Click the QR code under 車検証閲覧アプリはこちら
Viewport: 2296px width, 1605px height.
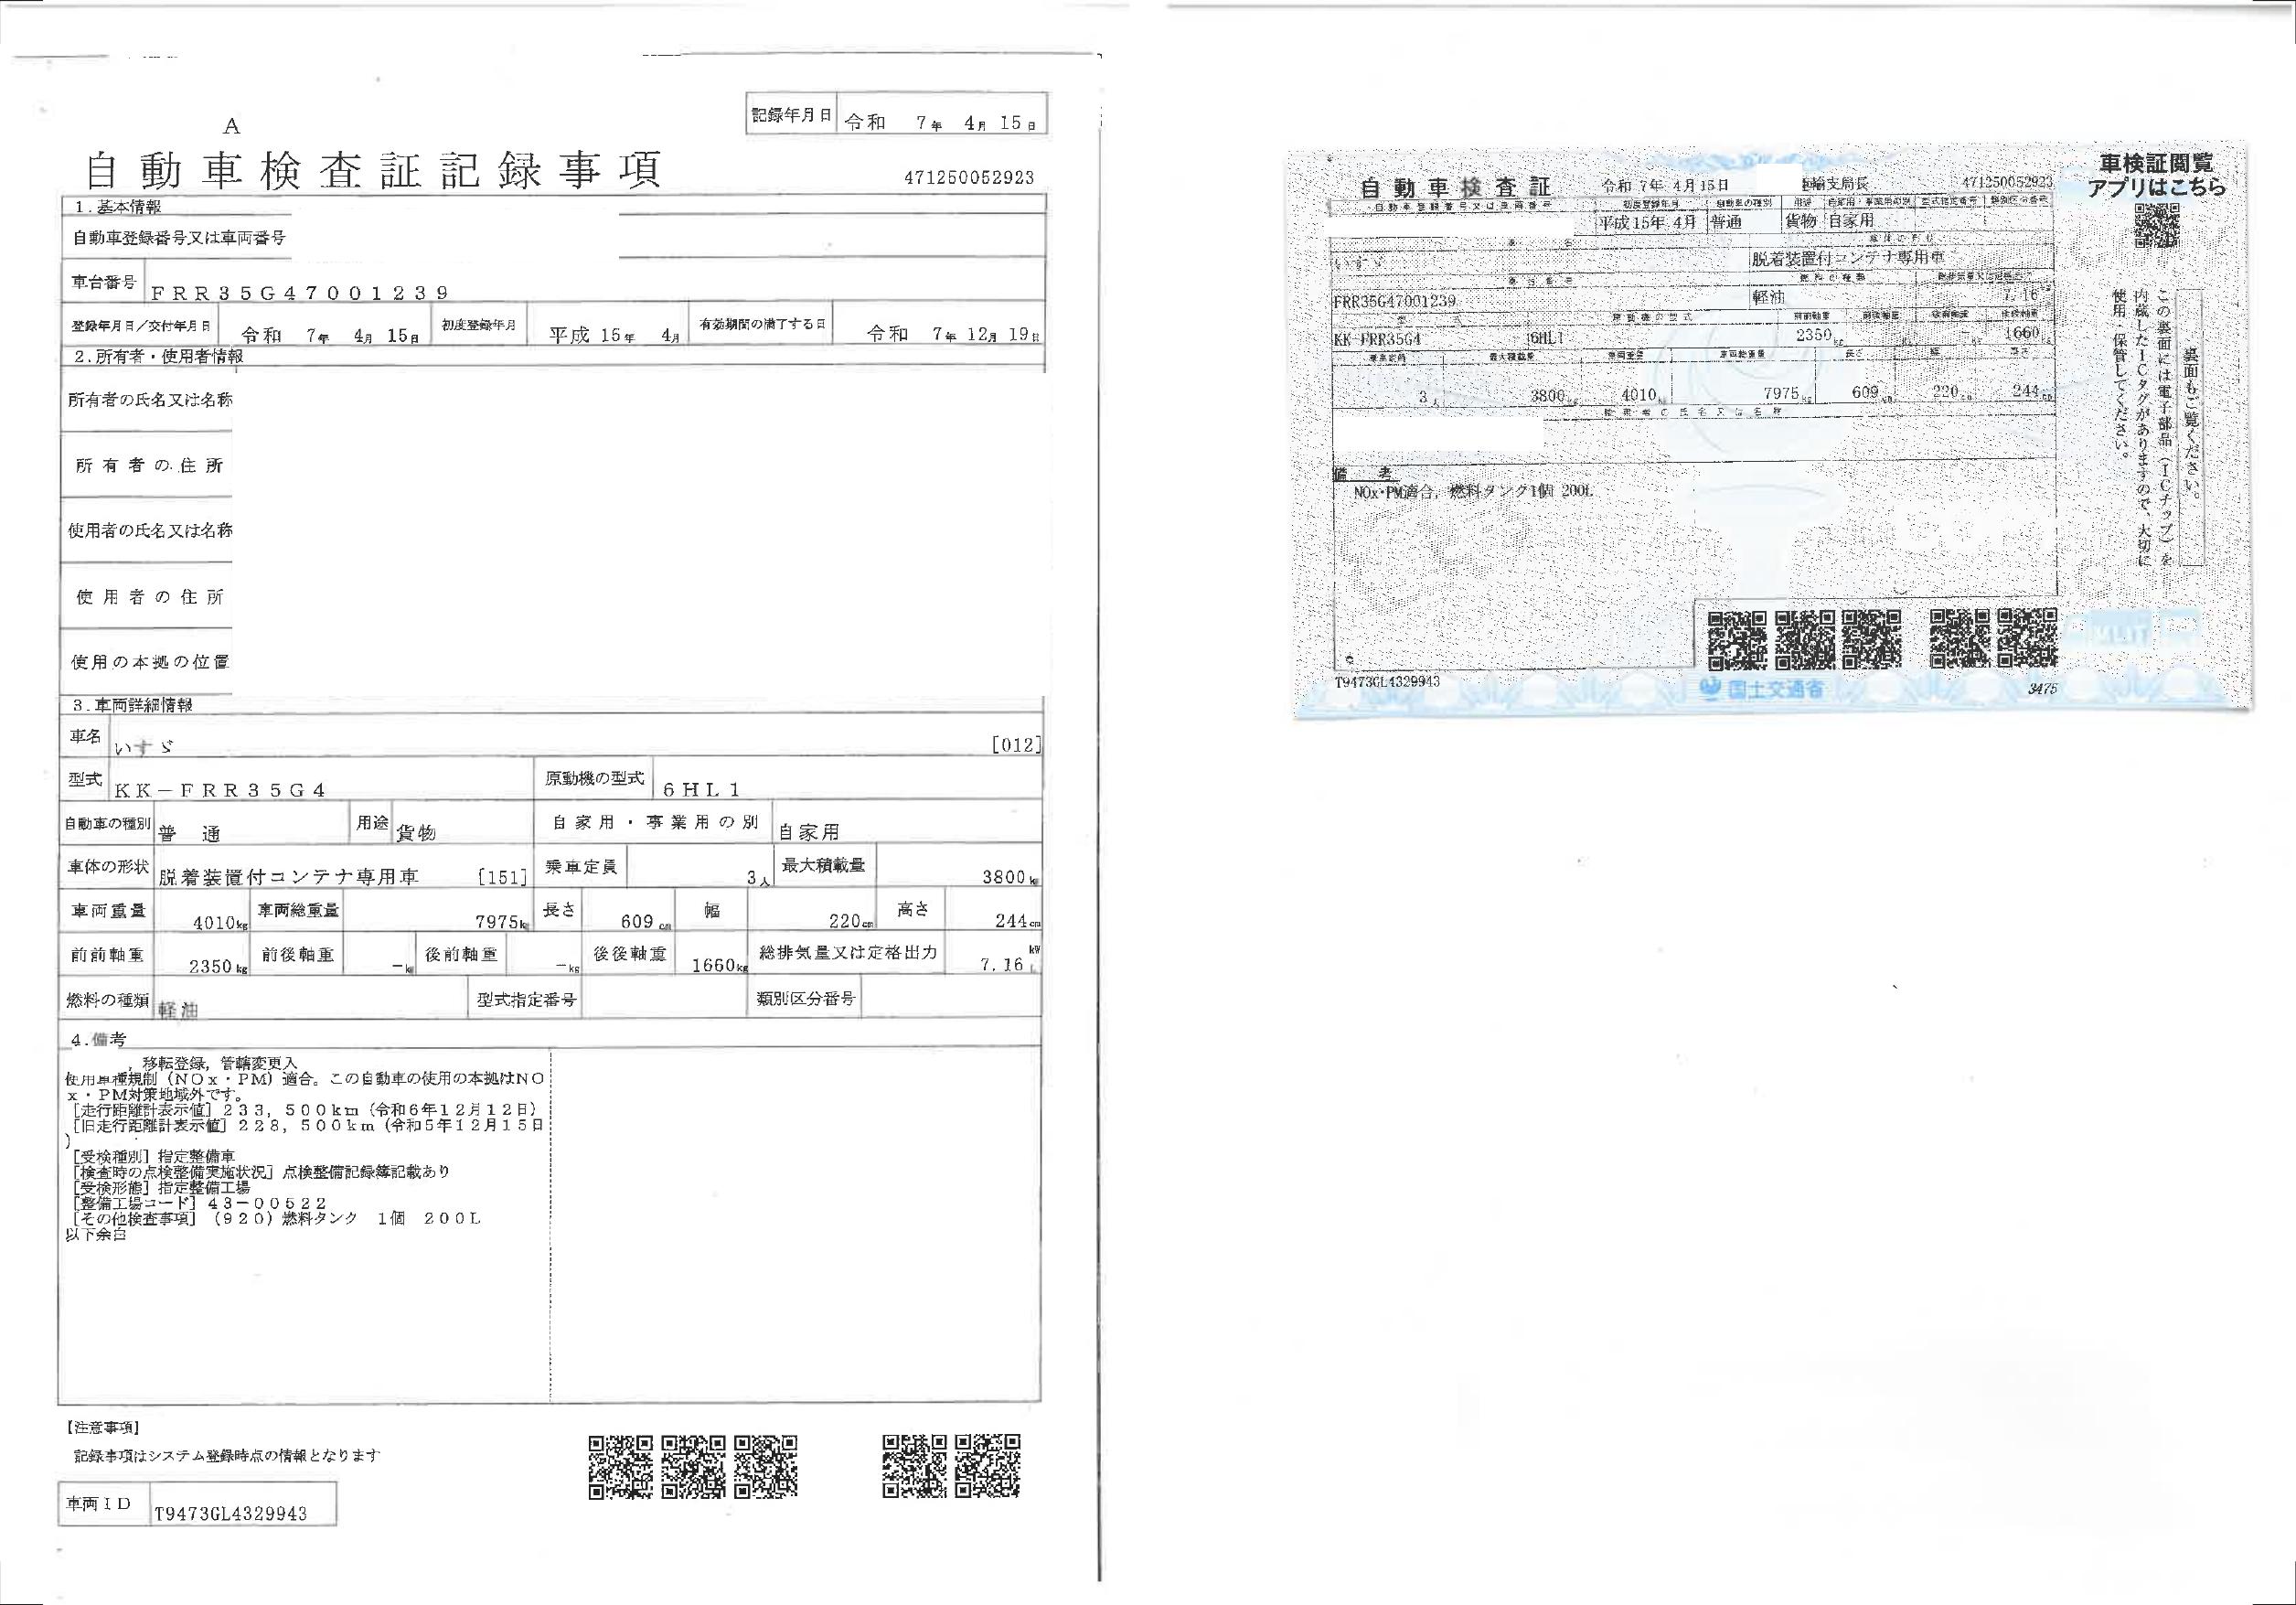[x=2157, y=225]
